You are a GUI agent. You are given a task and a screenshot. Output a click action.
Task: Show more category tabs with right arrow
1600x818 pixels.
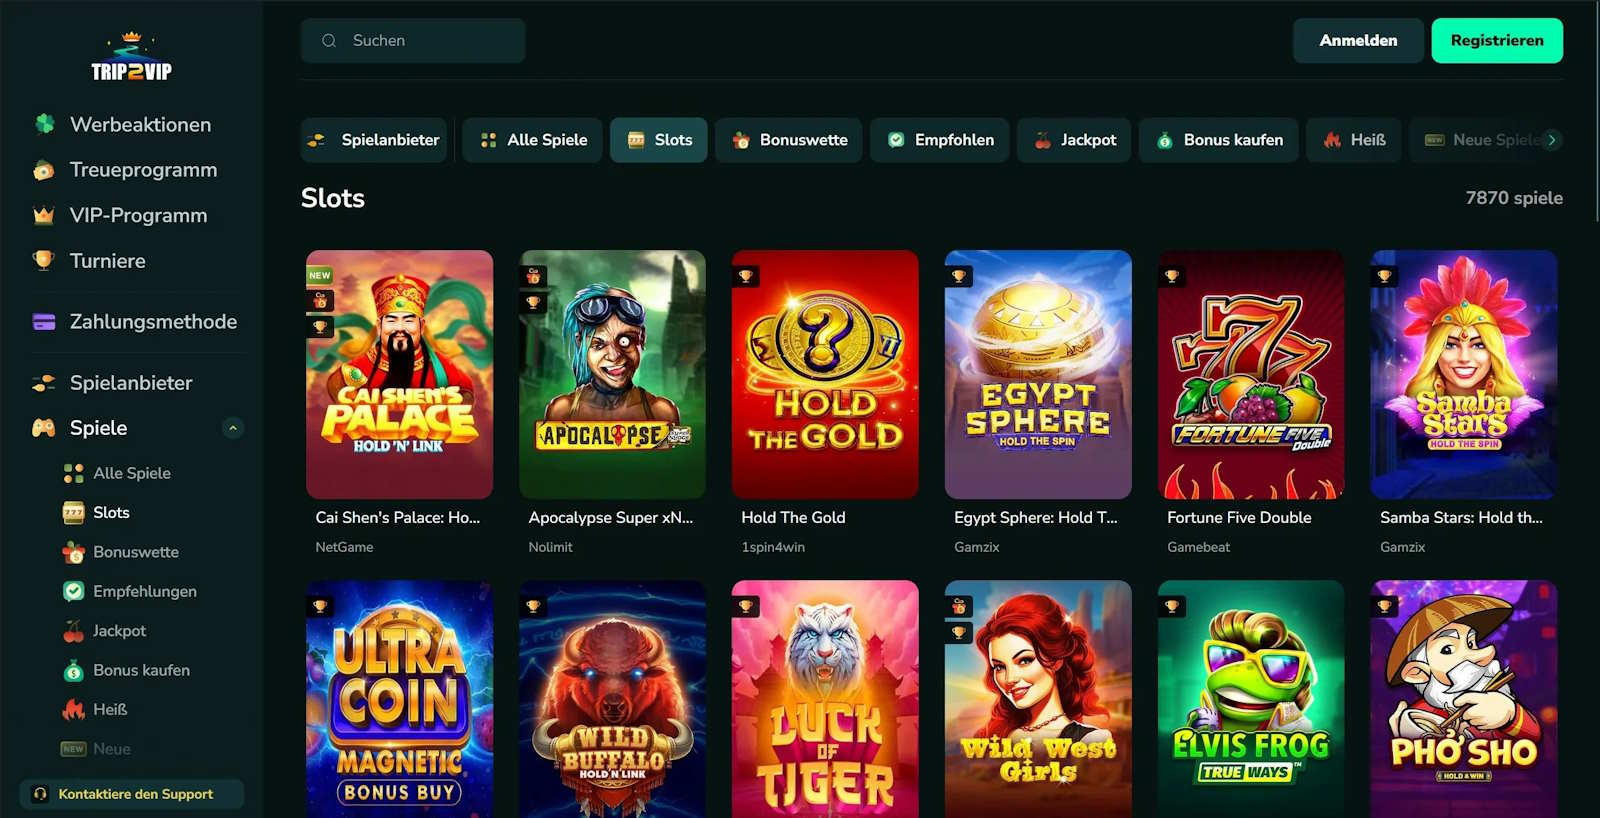(1552, 140)
